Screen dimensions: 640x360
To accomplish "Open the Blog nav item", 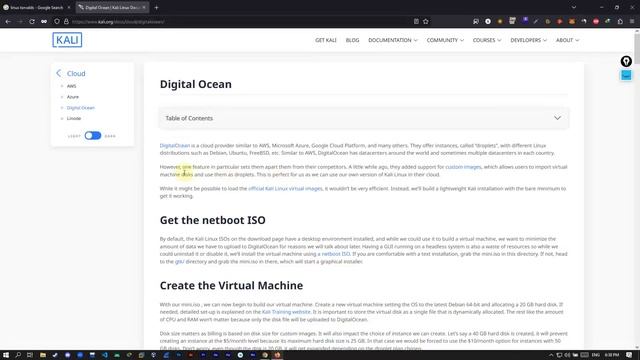I will pyautogui.click(x=352, y=40).
